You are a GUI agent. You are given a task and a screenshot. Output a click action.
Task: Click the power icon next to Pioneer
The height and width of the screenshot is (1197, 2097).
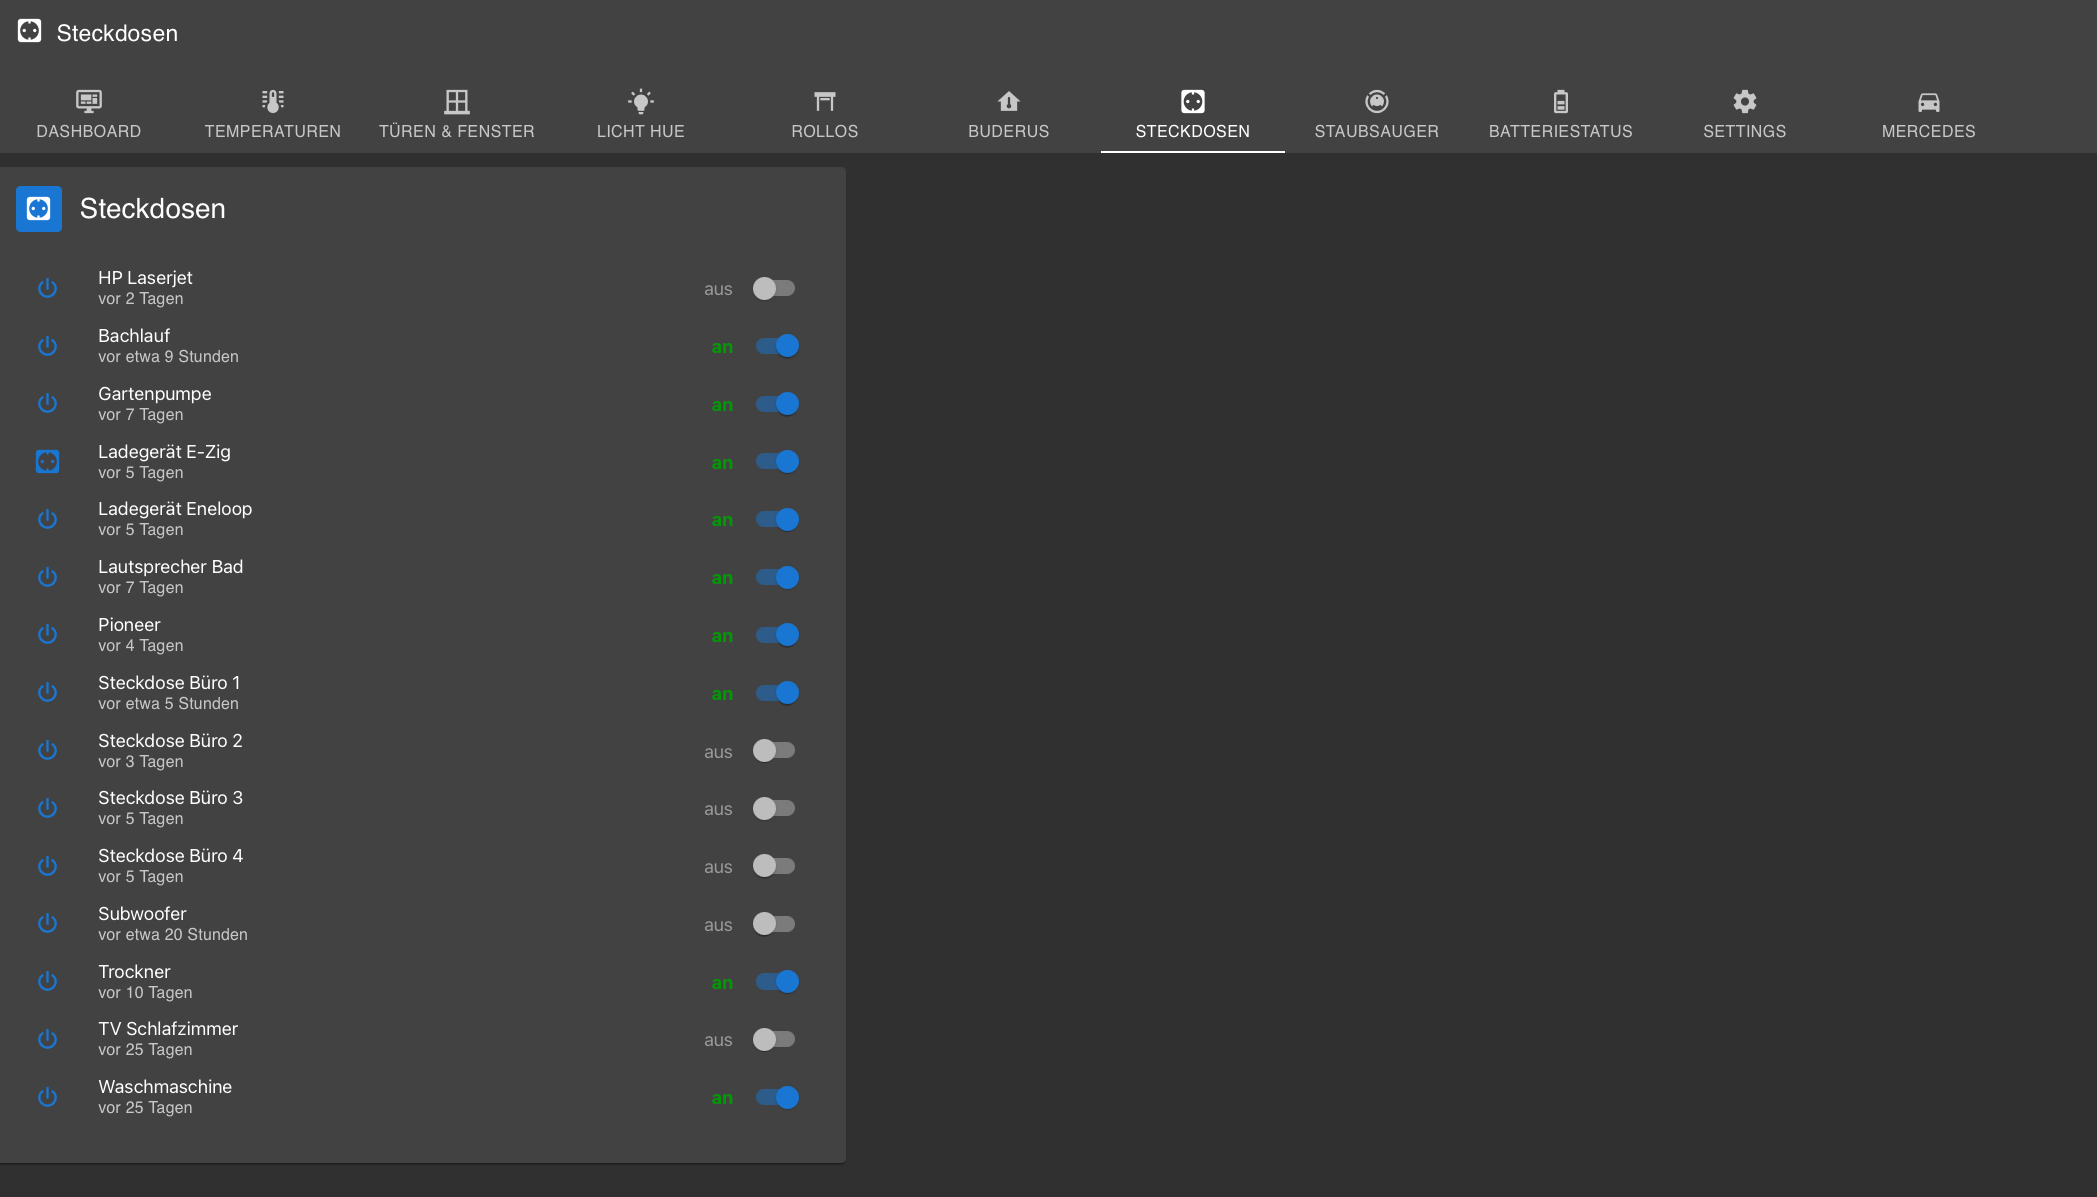tap(47, 634)
